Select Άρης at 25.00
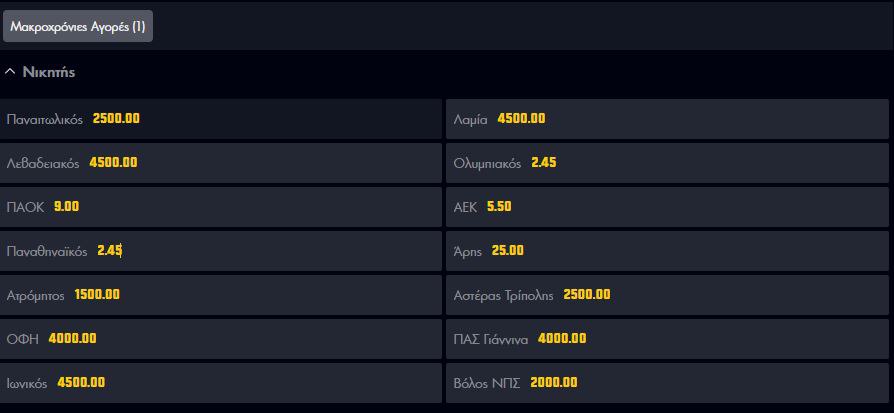 668,250
